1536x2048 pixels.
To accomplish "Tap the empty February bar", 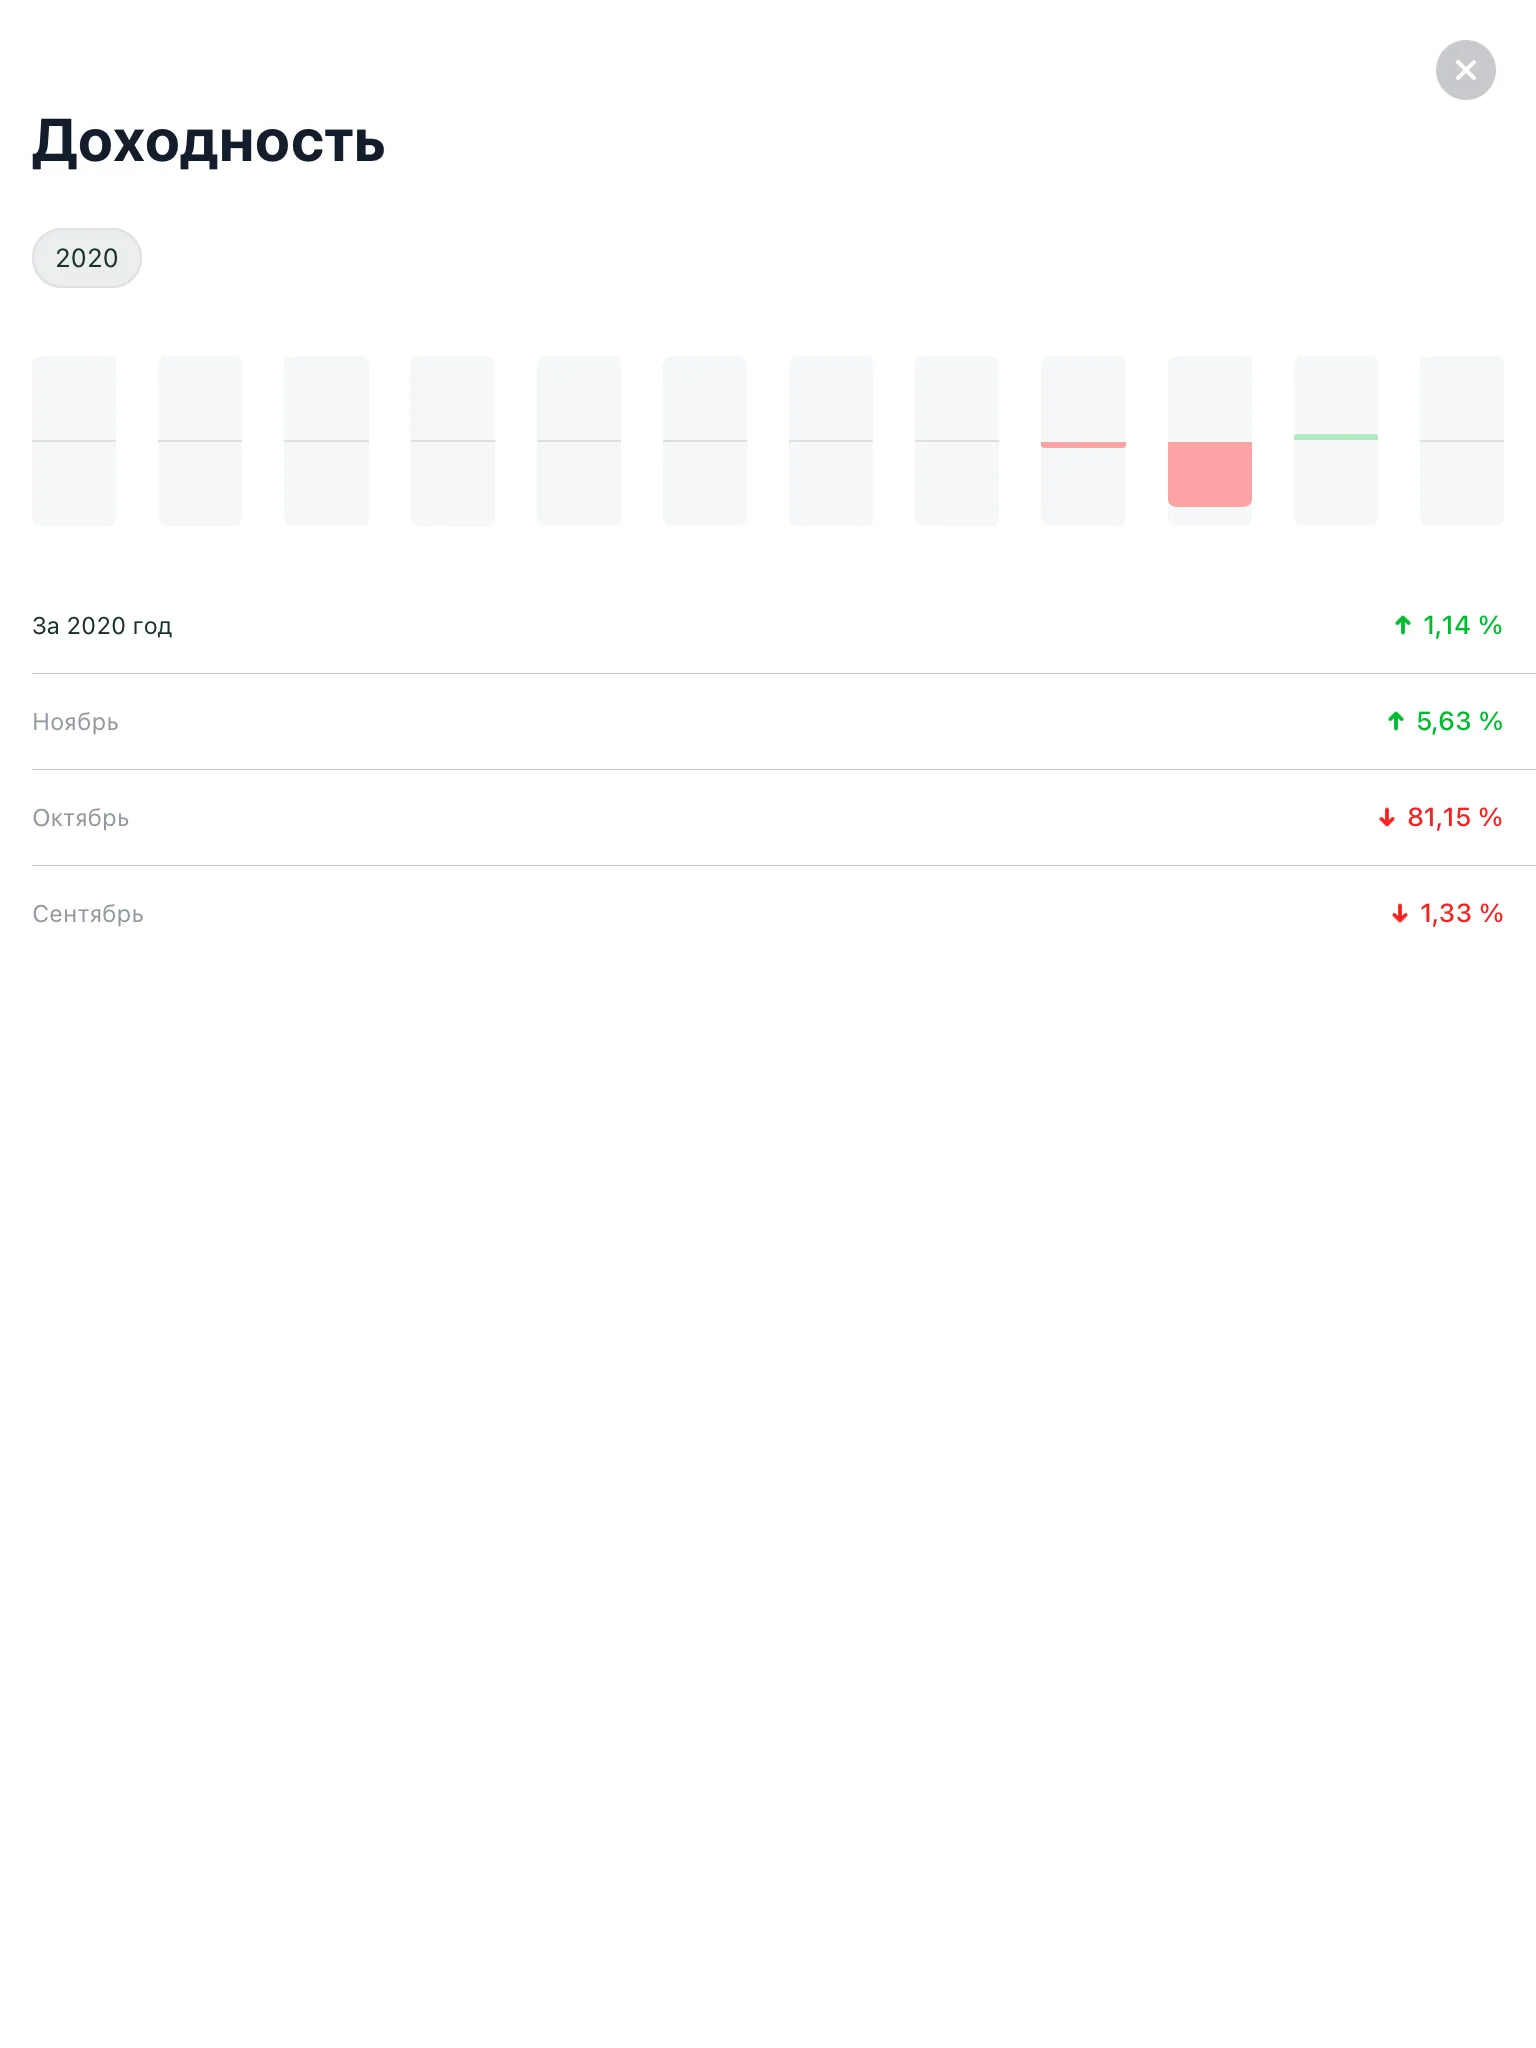I will click(x=200, y=441).
